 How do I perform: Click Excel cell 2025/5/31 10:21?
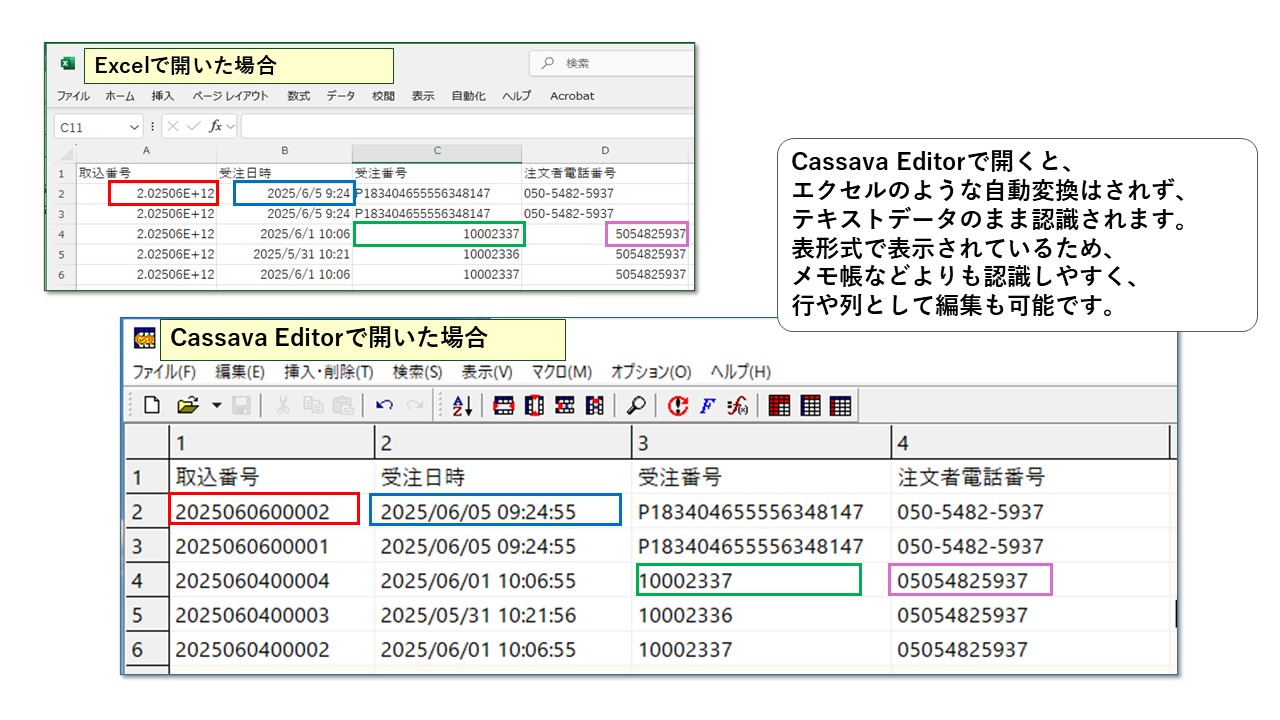pos(284,254)
